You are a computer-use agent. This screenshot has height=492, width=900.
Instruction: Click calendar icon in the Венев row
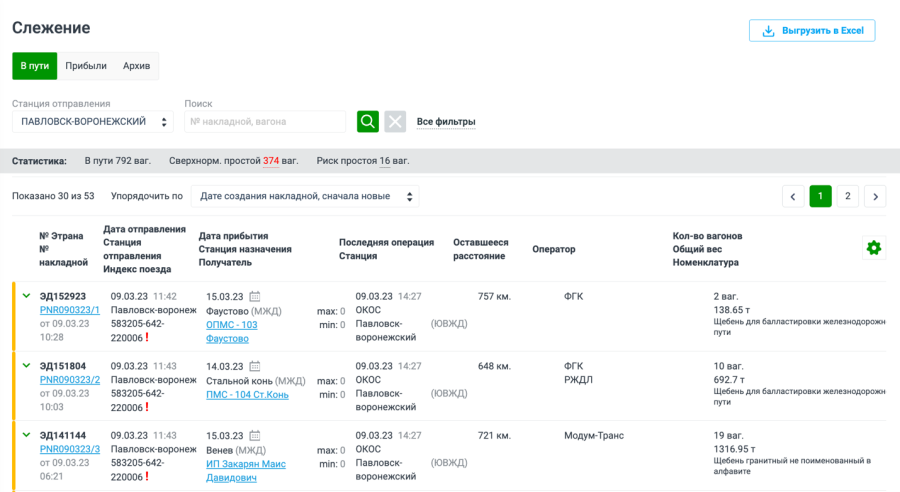pos(255,436)
